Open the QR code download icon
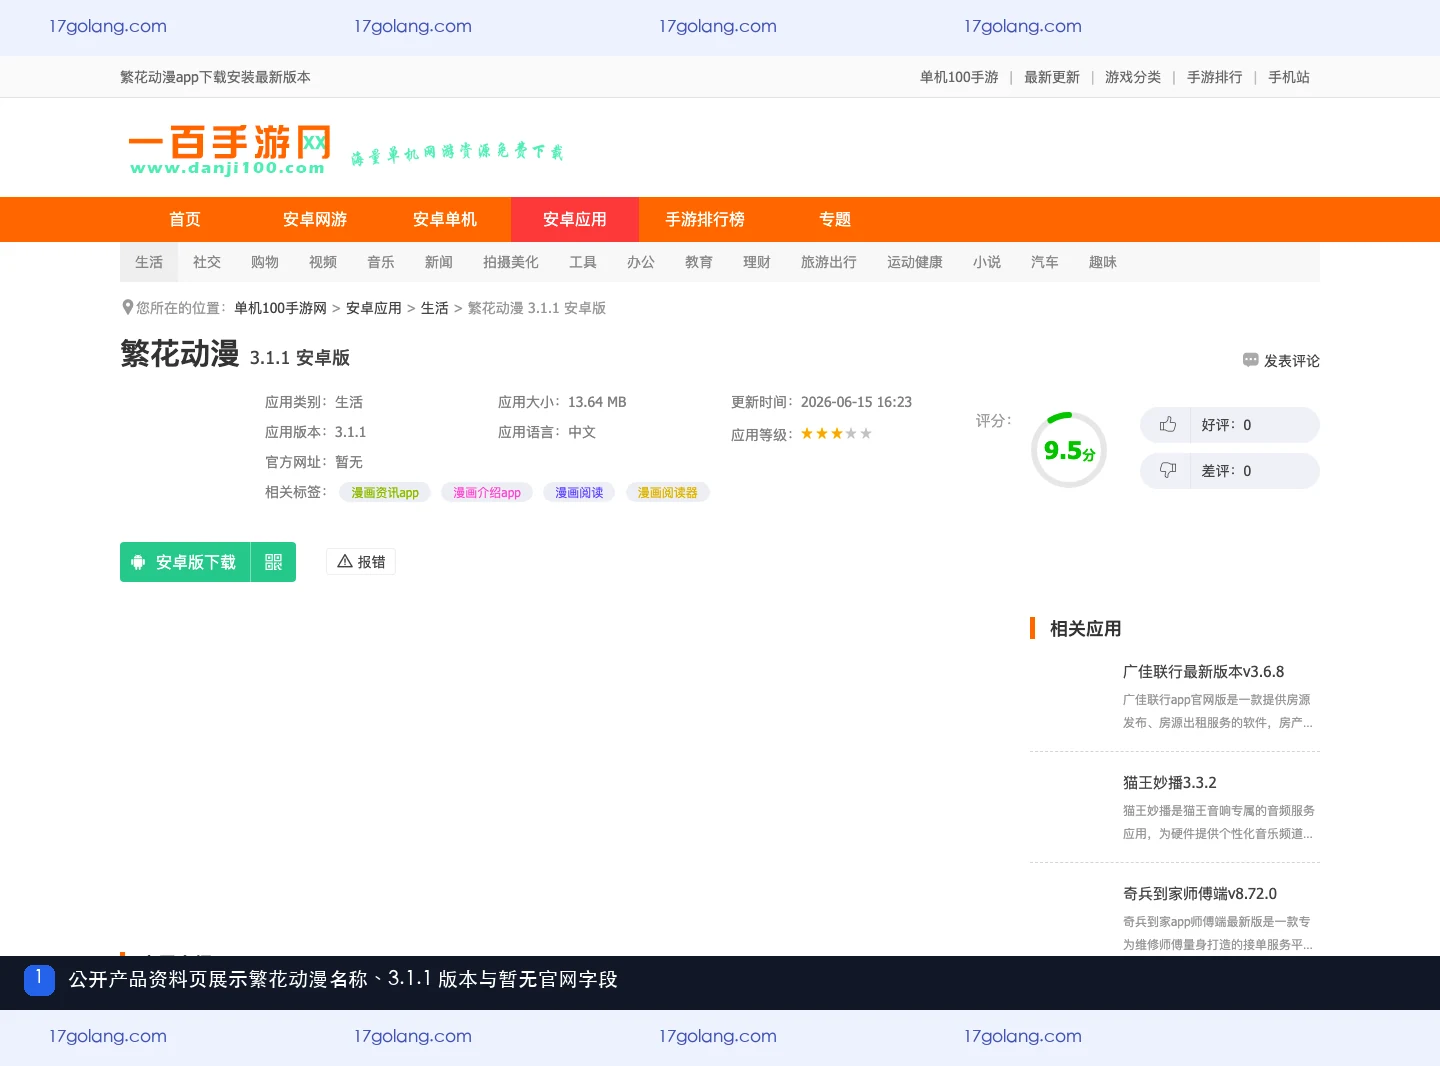 pos(273,562)
